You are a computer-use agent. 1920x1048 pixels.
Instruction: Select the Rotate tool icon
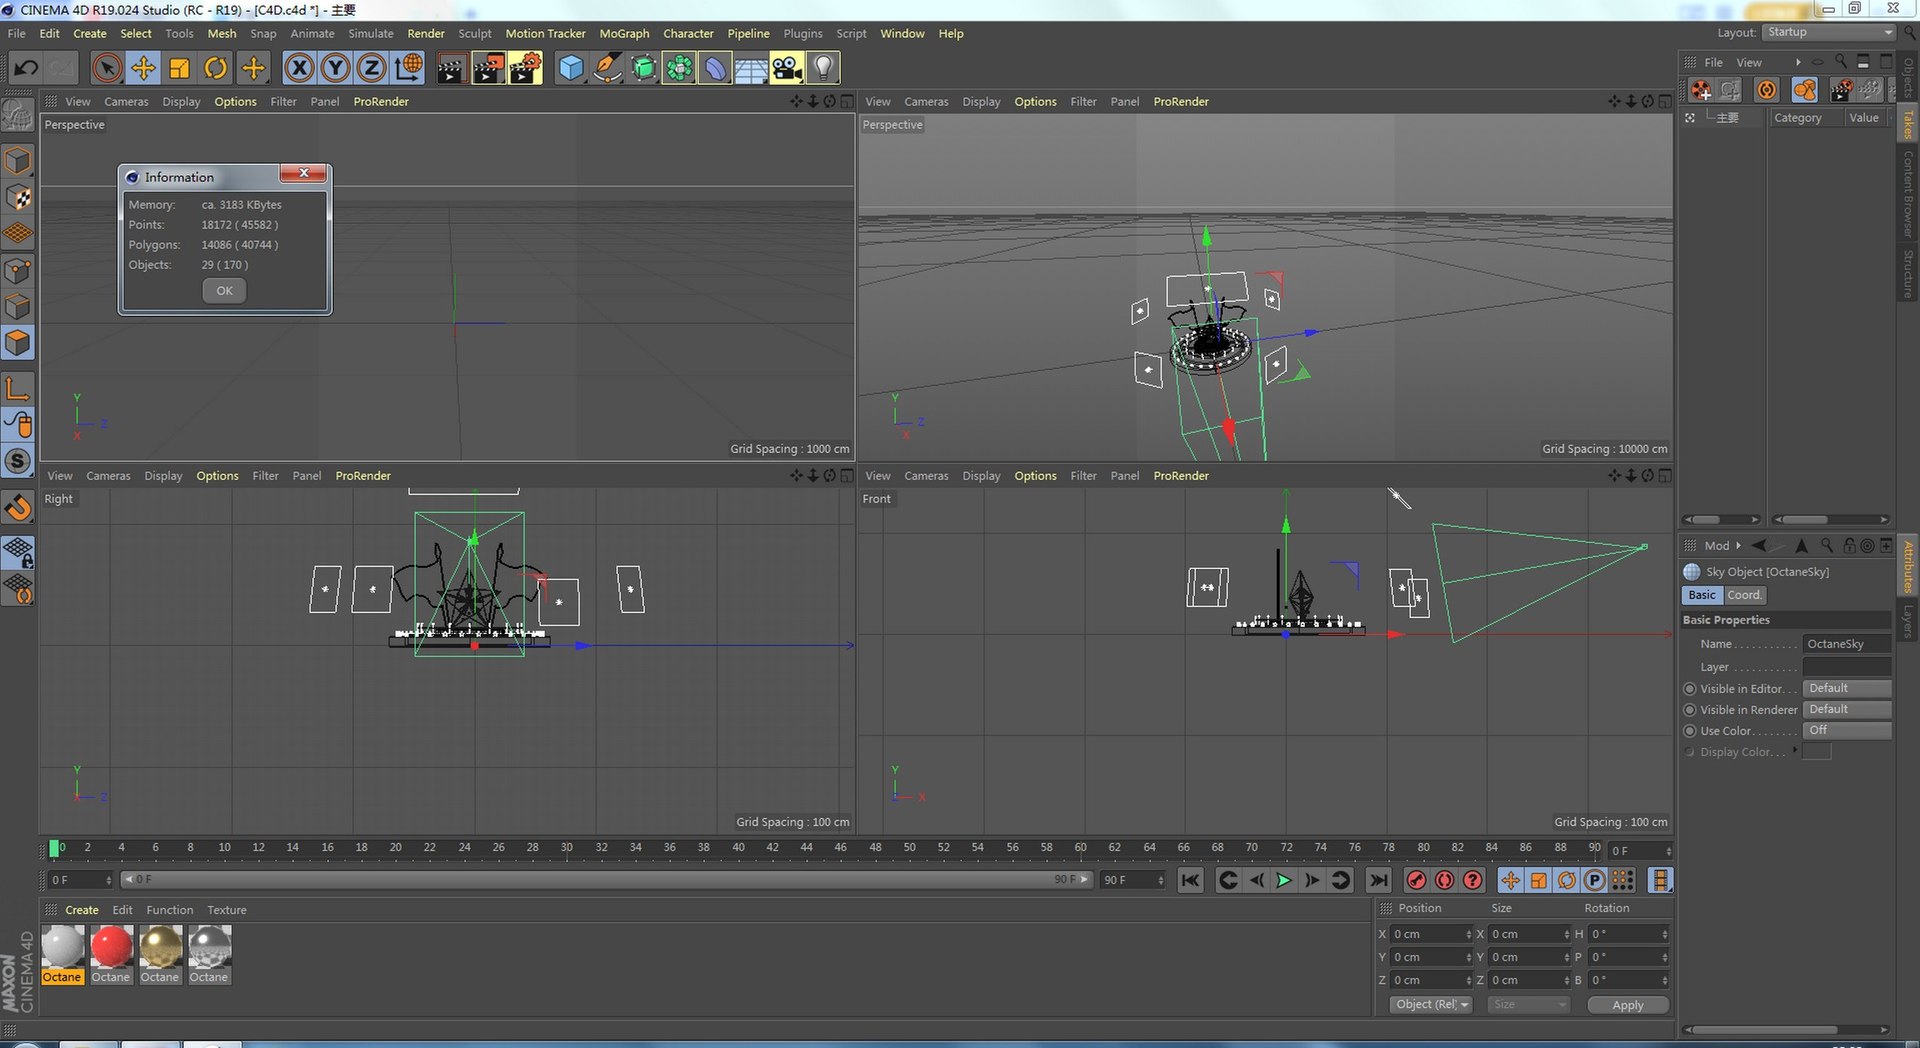216,68
